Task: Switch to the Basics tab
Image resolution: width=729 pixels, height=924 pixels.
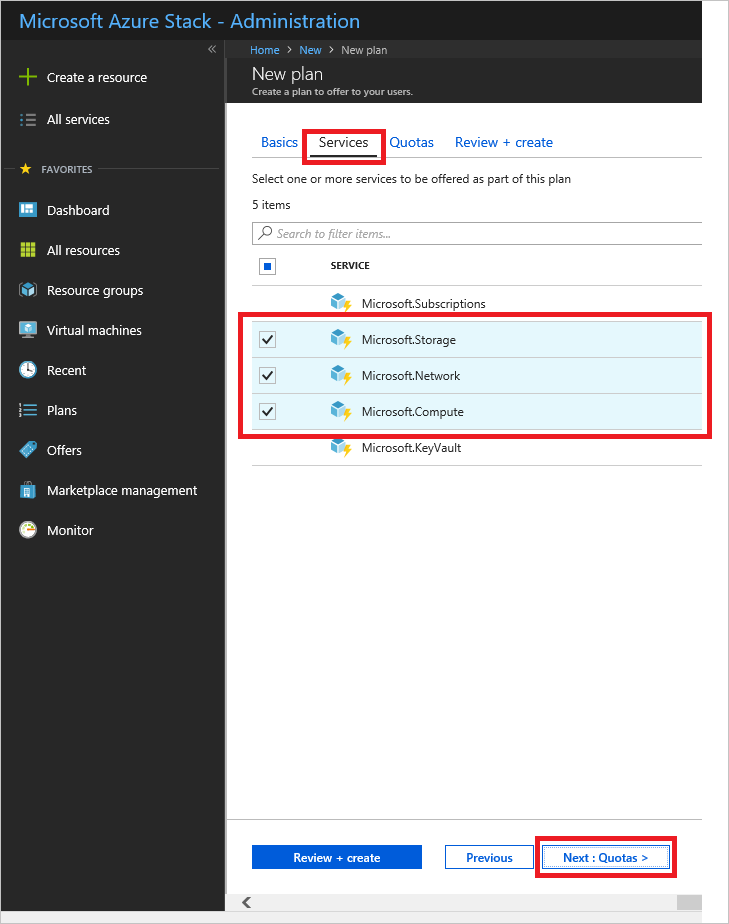Action: tap(279, 142)
